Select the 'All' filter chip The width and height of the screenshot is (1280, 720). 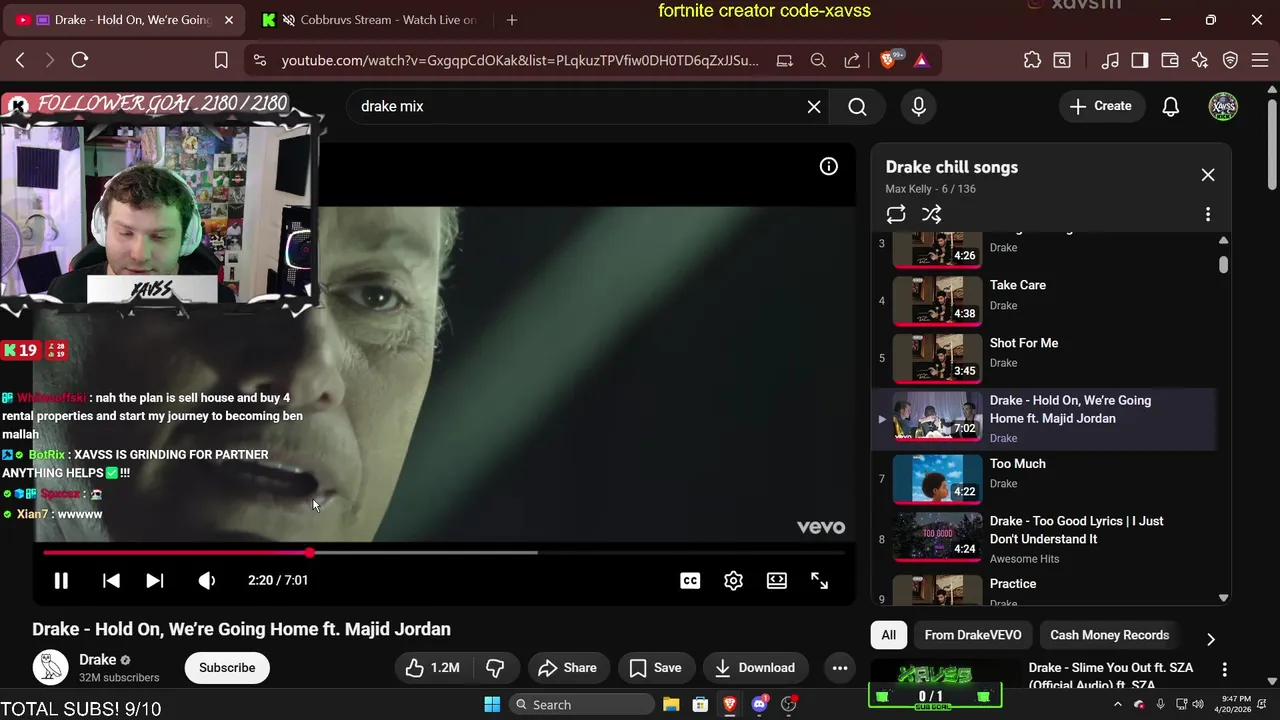pos(889,635)
